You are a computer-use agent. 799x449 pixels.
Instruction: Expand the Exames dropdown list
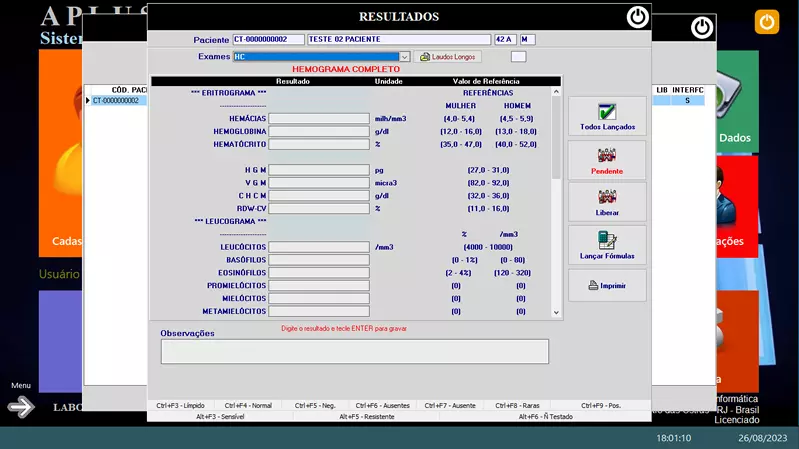tap(404, 57)
